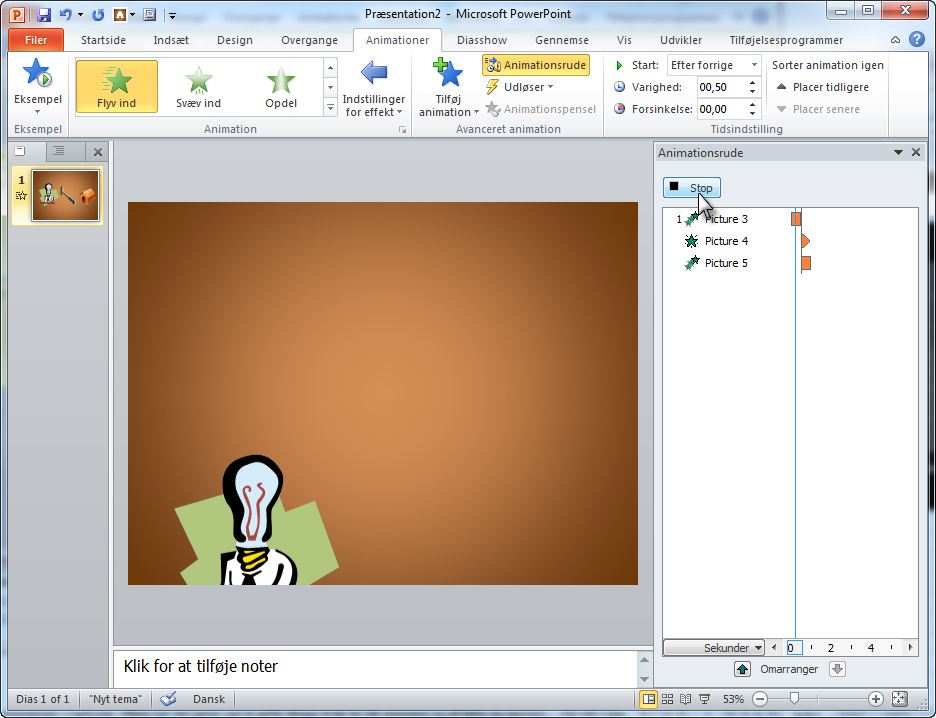Click the zoom slider handle

794,699
